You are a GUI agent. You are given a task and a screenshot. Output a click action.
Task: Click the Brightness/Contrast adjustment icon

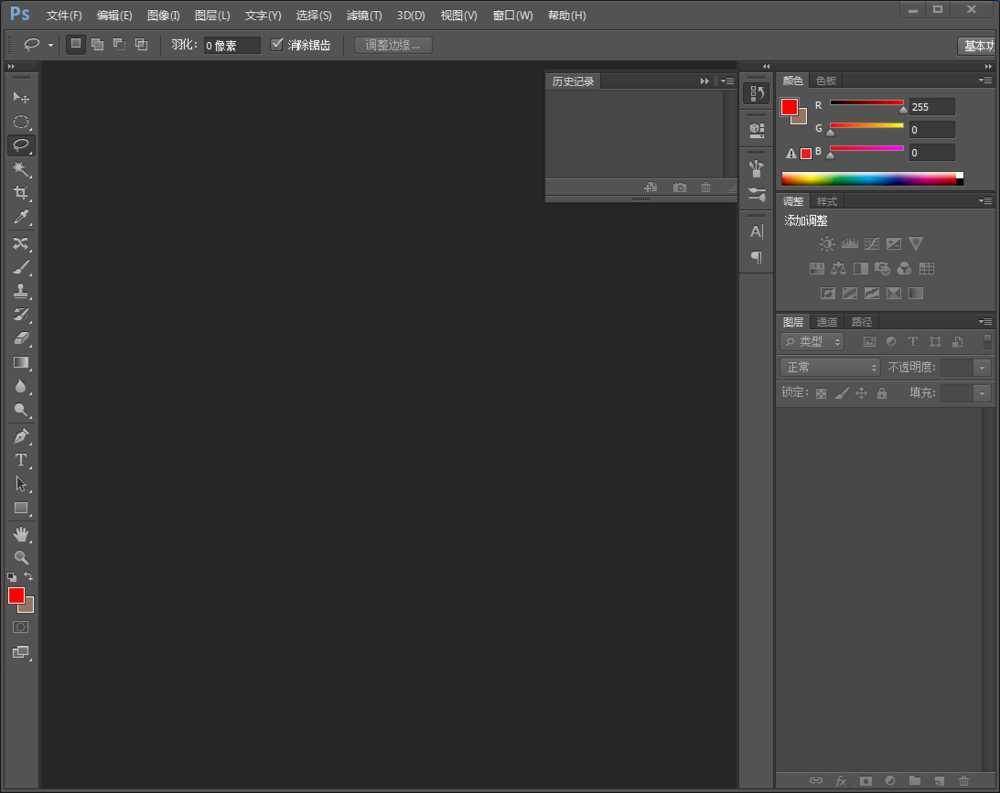[x=827, y=244]
